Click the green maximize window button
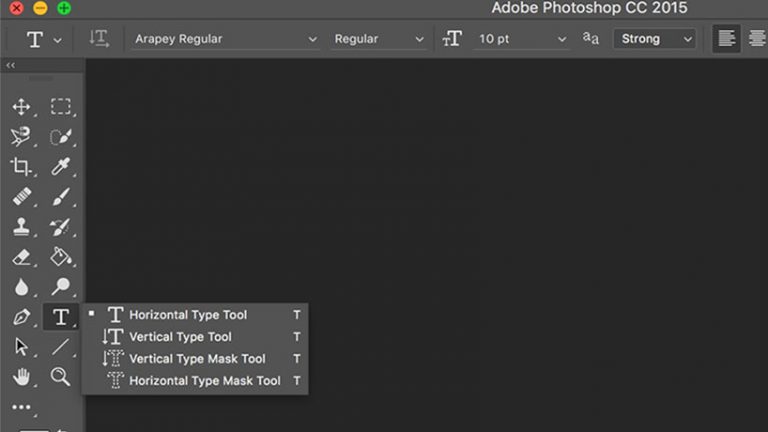 tap(64, 8)
